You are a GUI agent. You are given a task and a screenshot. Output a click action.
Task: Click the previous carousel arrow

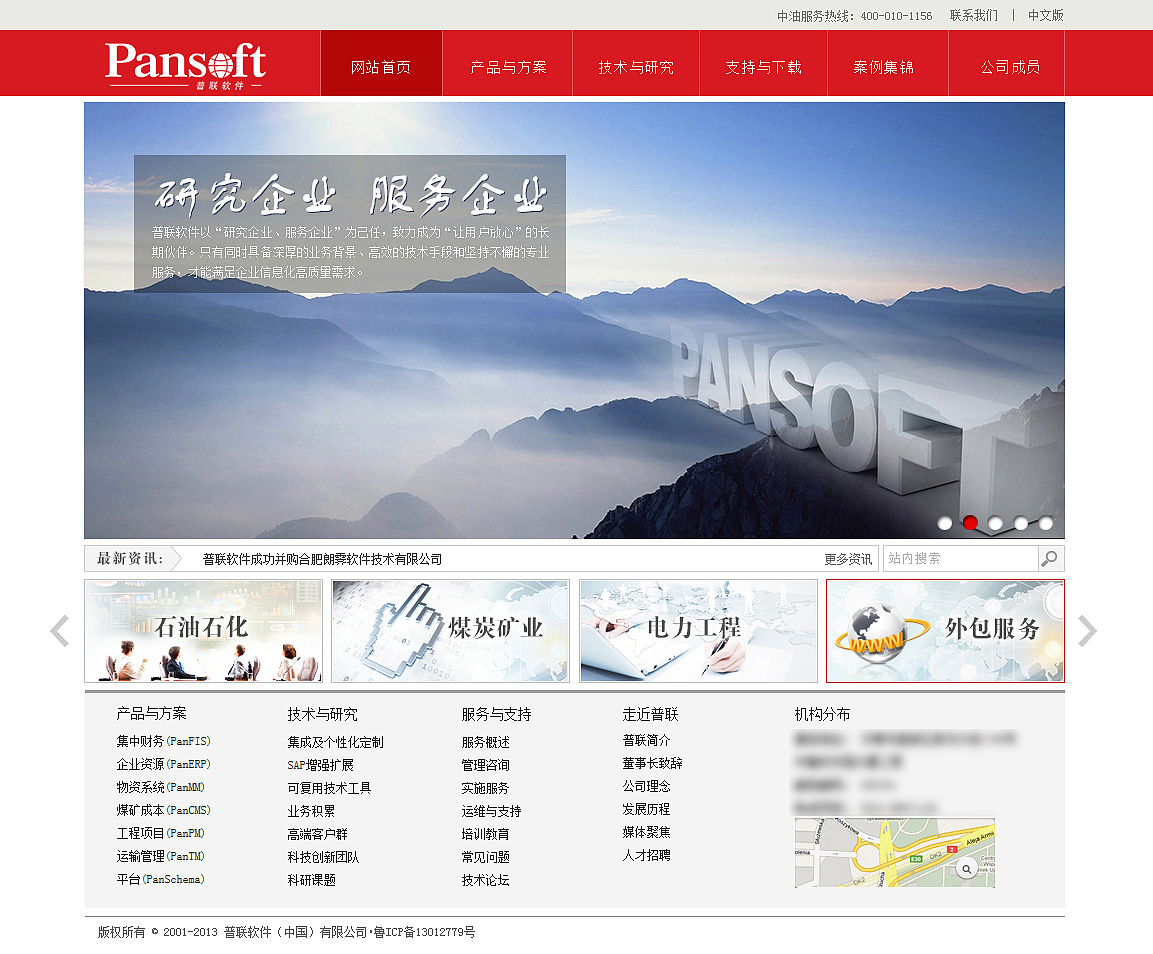[x=60, y=630]
